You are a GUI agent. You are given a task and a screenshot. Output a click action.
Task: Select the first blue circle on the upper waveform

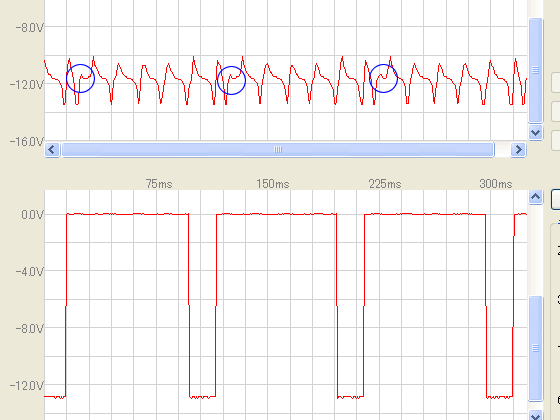(x=80, y=79)
